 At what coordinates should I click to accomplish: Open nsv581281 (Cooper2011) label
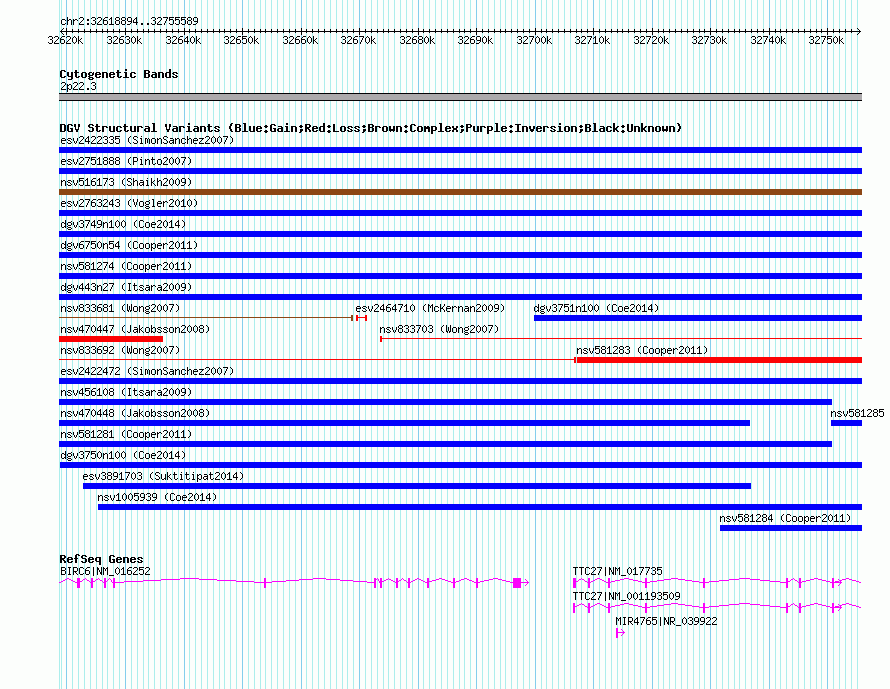pos(126,434)
